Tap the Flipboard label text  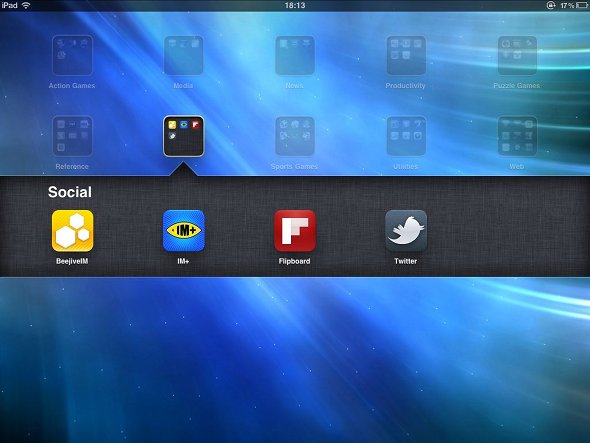pyautogui.click(x=295, y=261)
